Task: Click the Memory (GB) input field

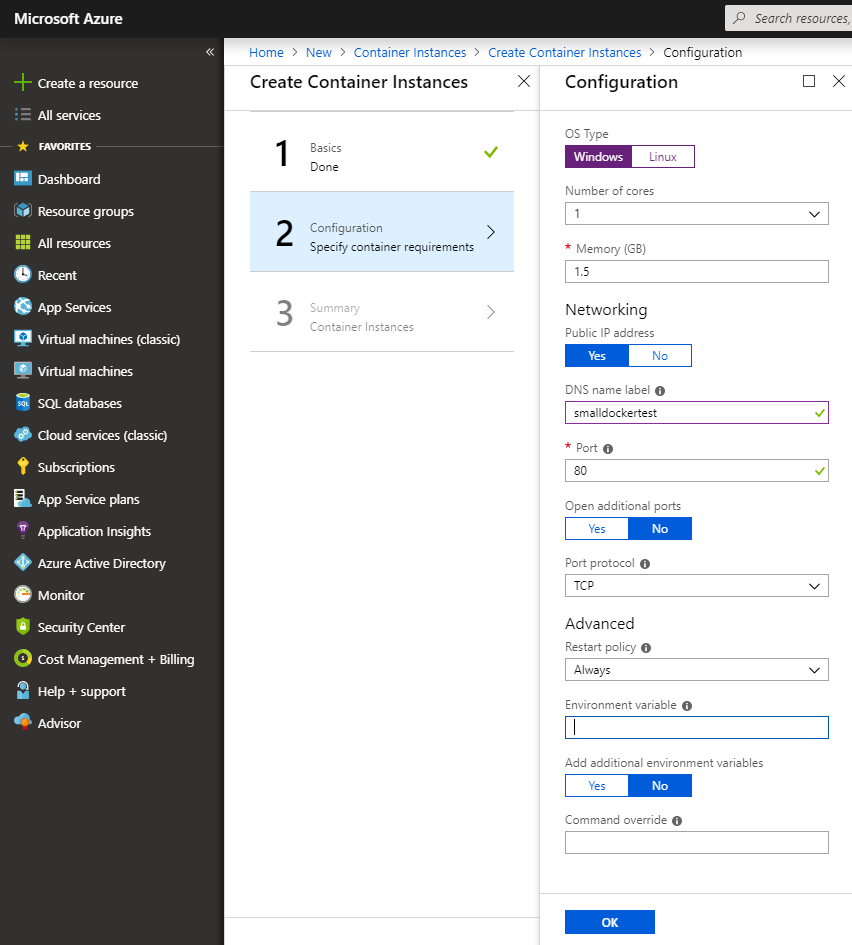Action: [x=697, y=271]
